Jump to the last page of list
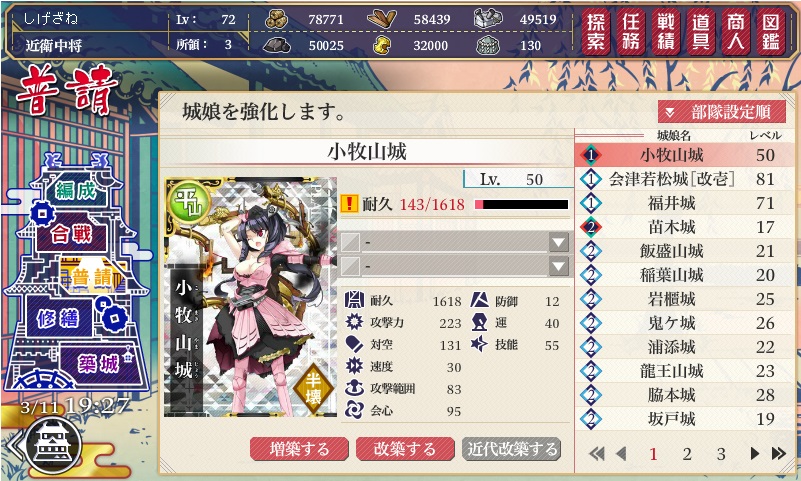801x481 pixels. click(779, 453)
